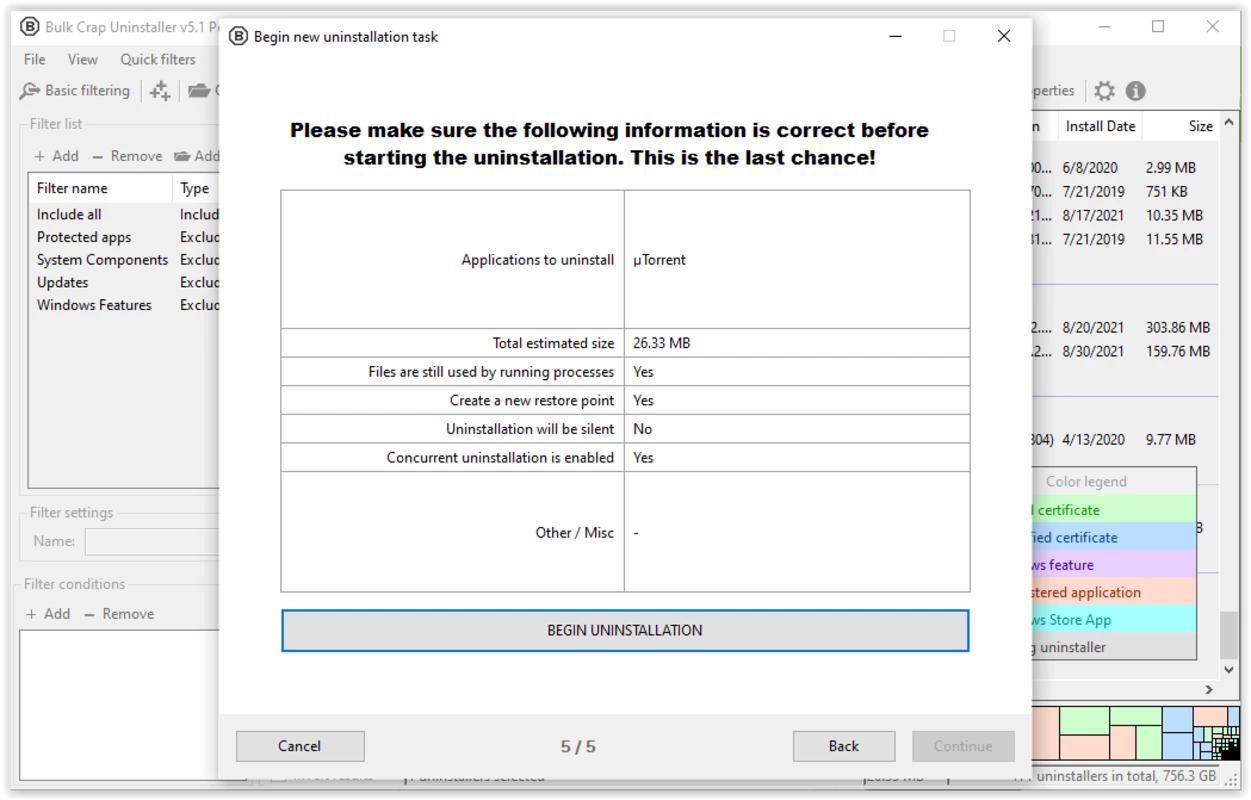The image size is (1251, 800).
Task: Add a new filter condition
Action: pos(48,614)
